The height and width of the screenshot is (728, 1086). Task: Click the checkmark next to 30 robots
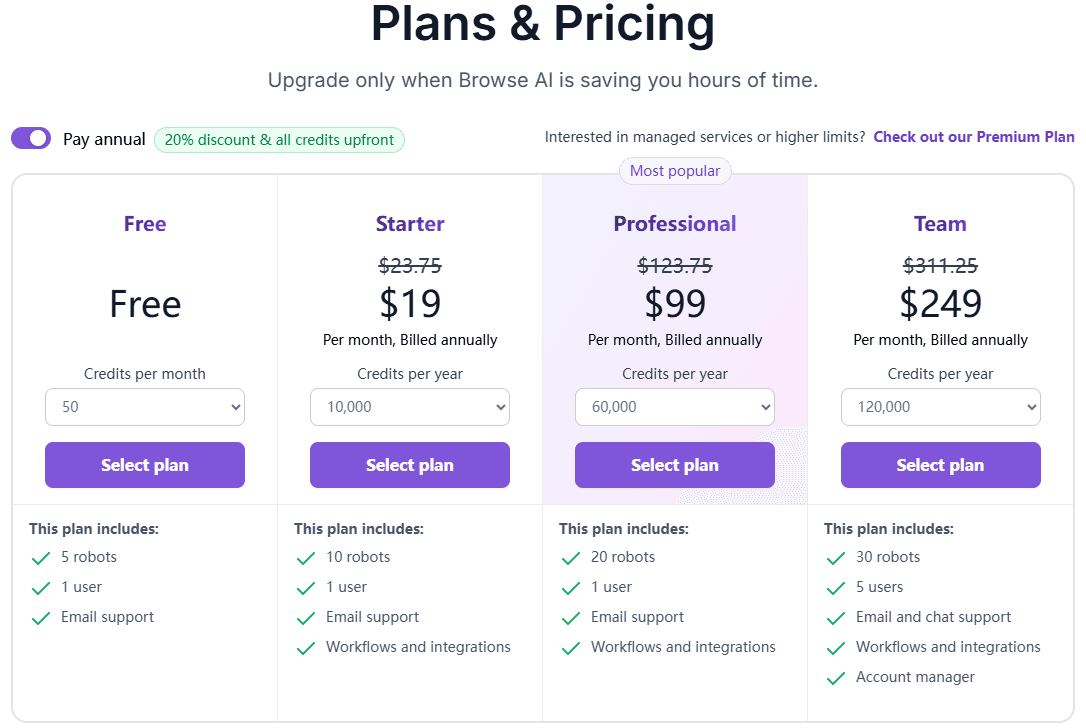(836, 558)
